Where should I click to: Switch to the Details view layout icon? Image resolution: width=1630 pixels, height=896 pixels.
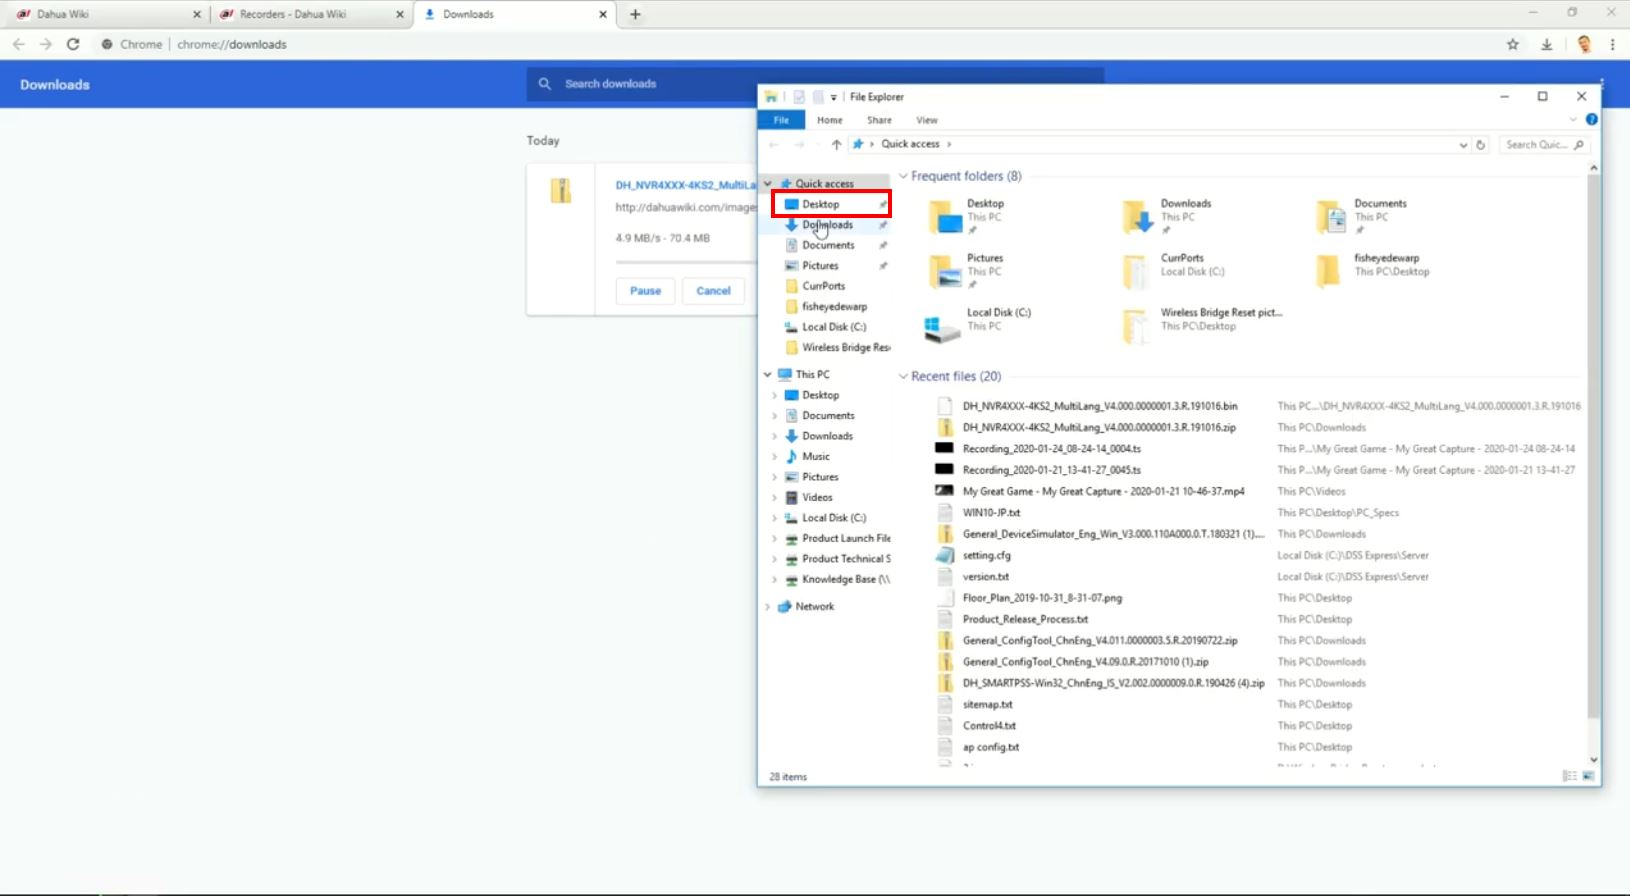coord(1570,777)
